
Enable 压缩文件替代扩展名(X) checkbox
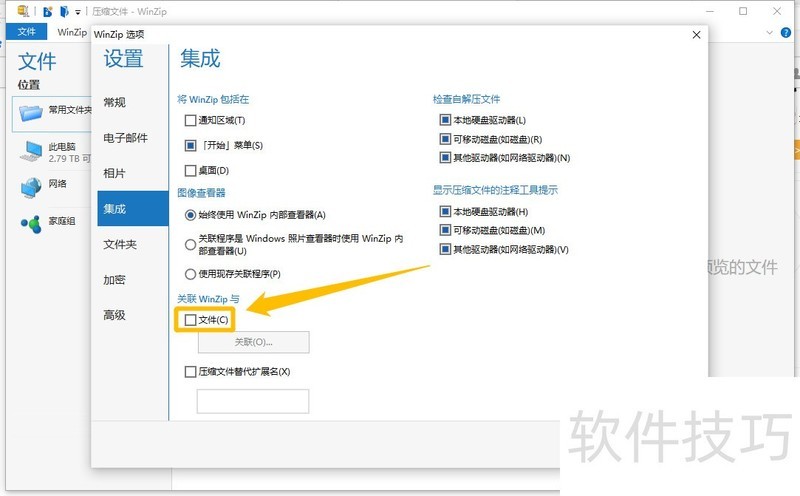pos(190,371)
